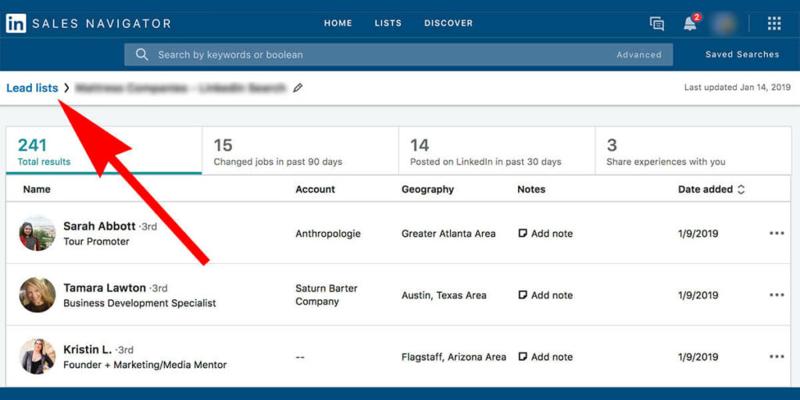Open the apps grid menu
Viewport: 800px width, 400px height.
click(x=774, y=24)
